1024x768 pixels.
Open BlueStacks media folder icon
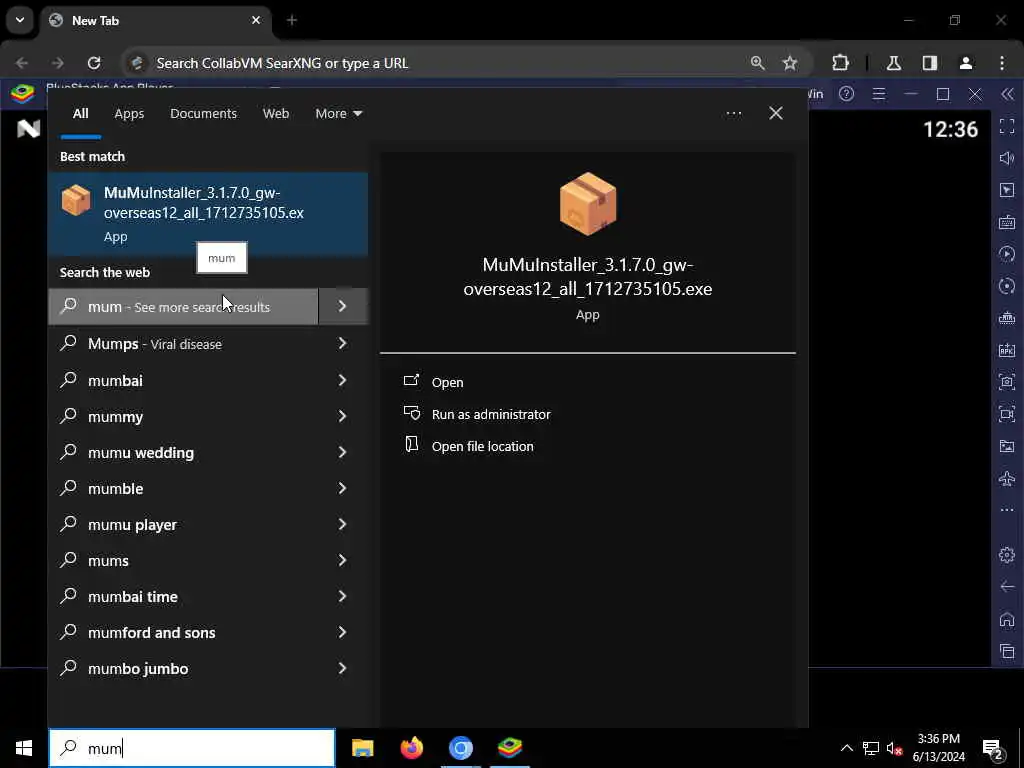pyautogui.click(x=1007, y=446)
